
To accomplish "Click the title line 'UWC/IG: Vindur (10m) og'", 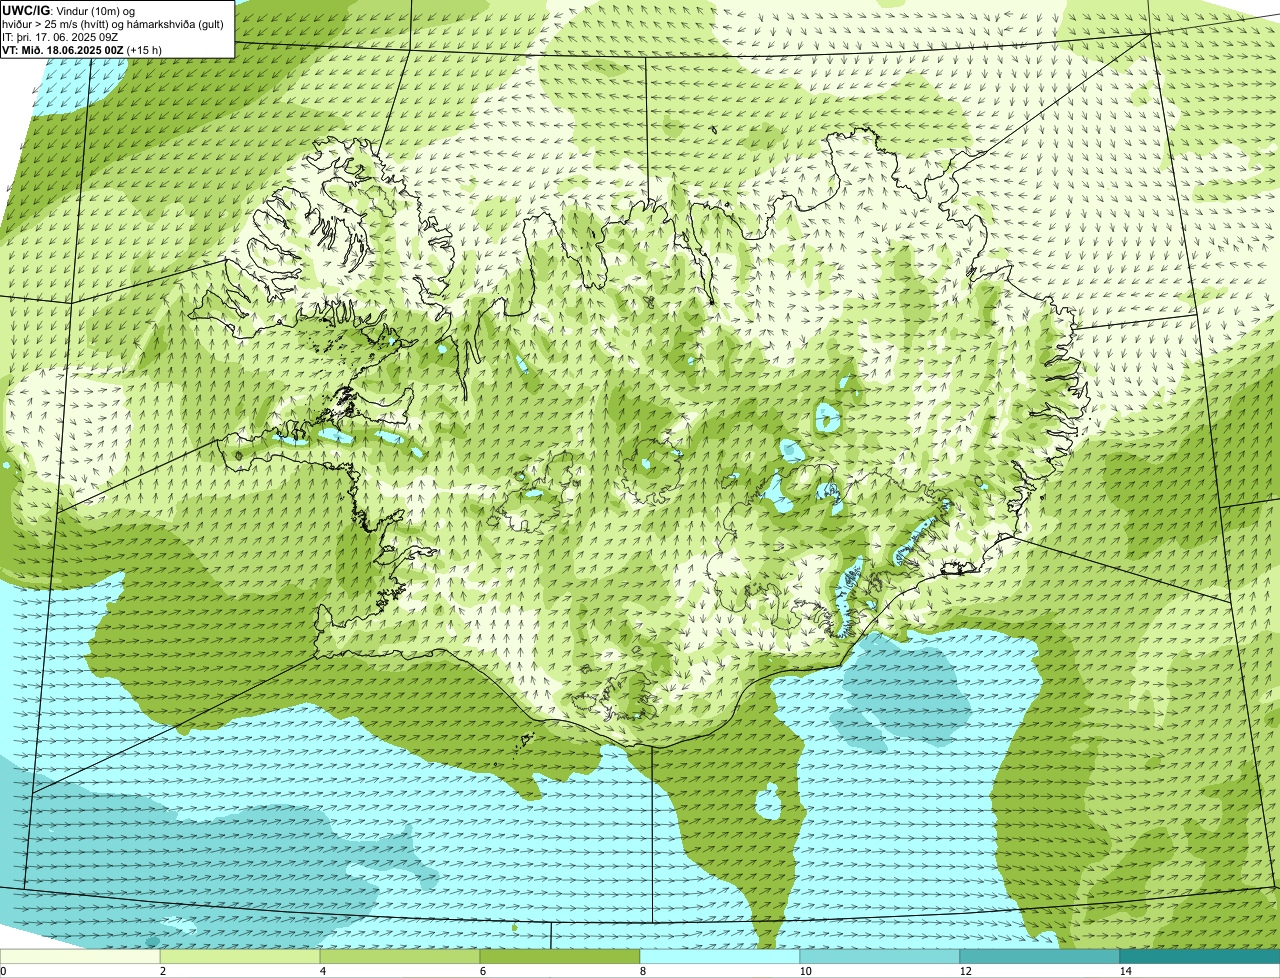I will (x=69, y=10).
